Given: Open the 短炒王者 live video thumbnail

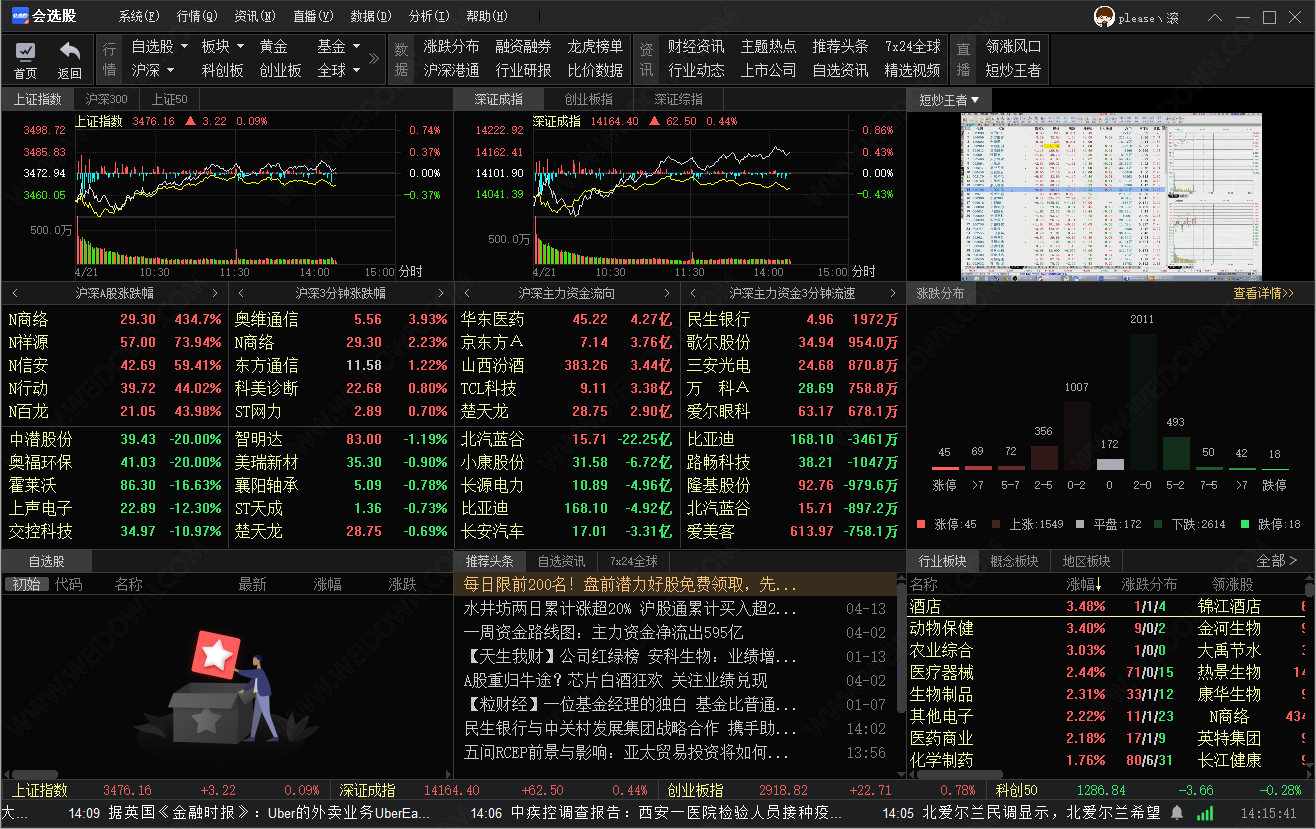Looking at the screenshot, I should pos(1111,196).
